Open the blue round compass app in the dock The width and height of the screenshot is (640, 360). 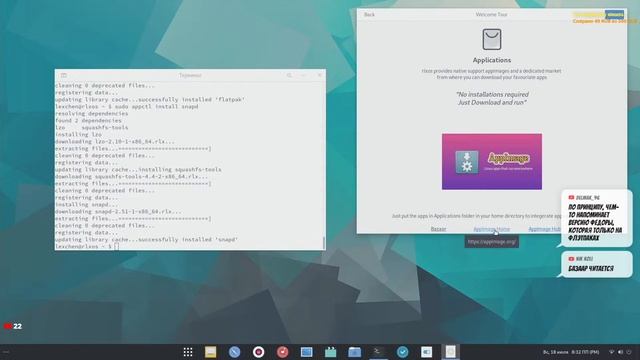[234, 352]
